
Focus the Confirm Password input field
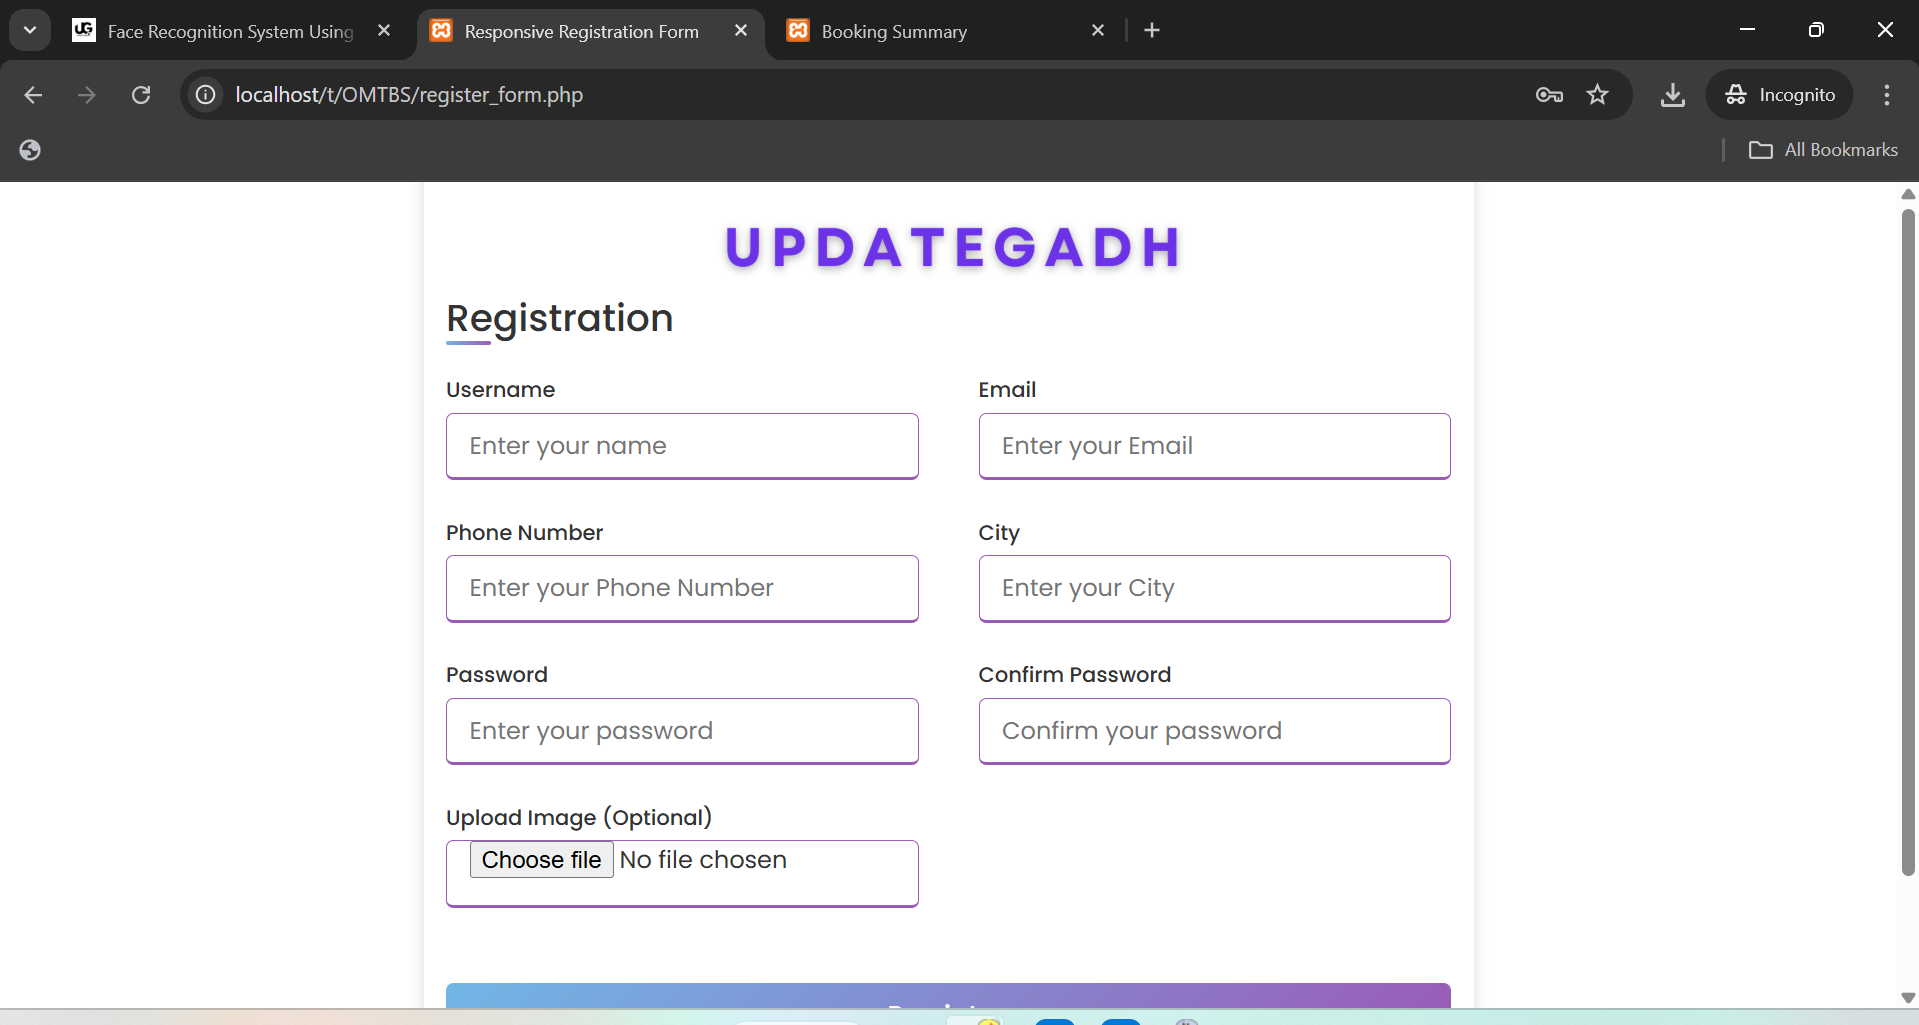pyautogui.click(x=1214, y=731)
